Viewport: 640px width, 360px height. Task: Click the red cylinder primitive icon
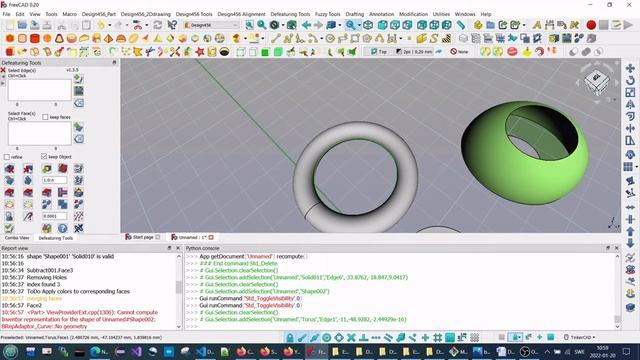[x=35, y=38]
